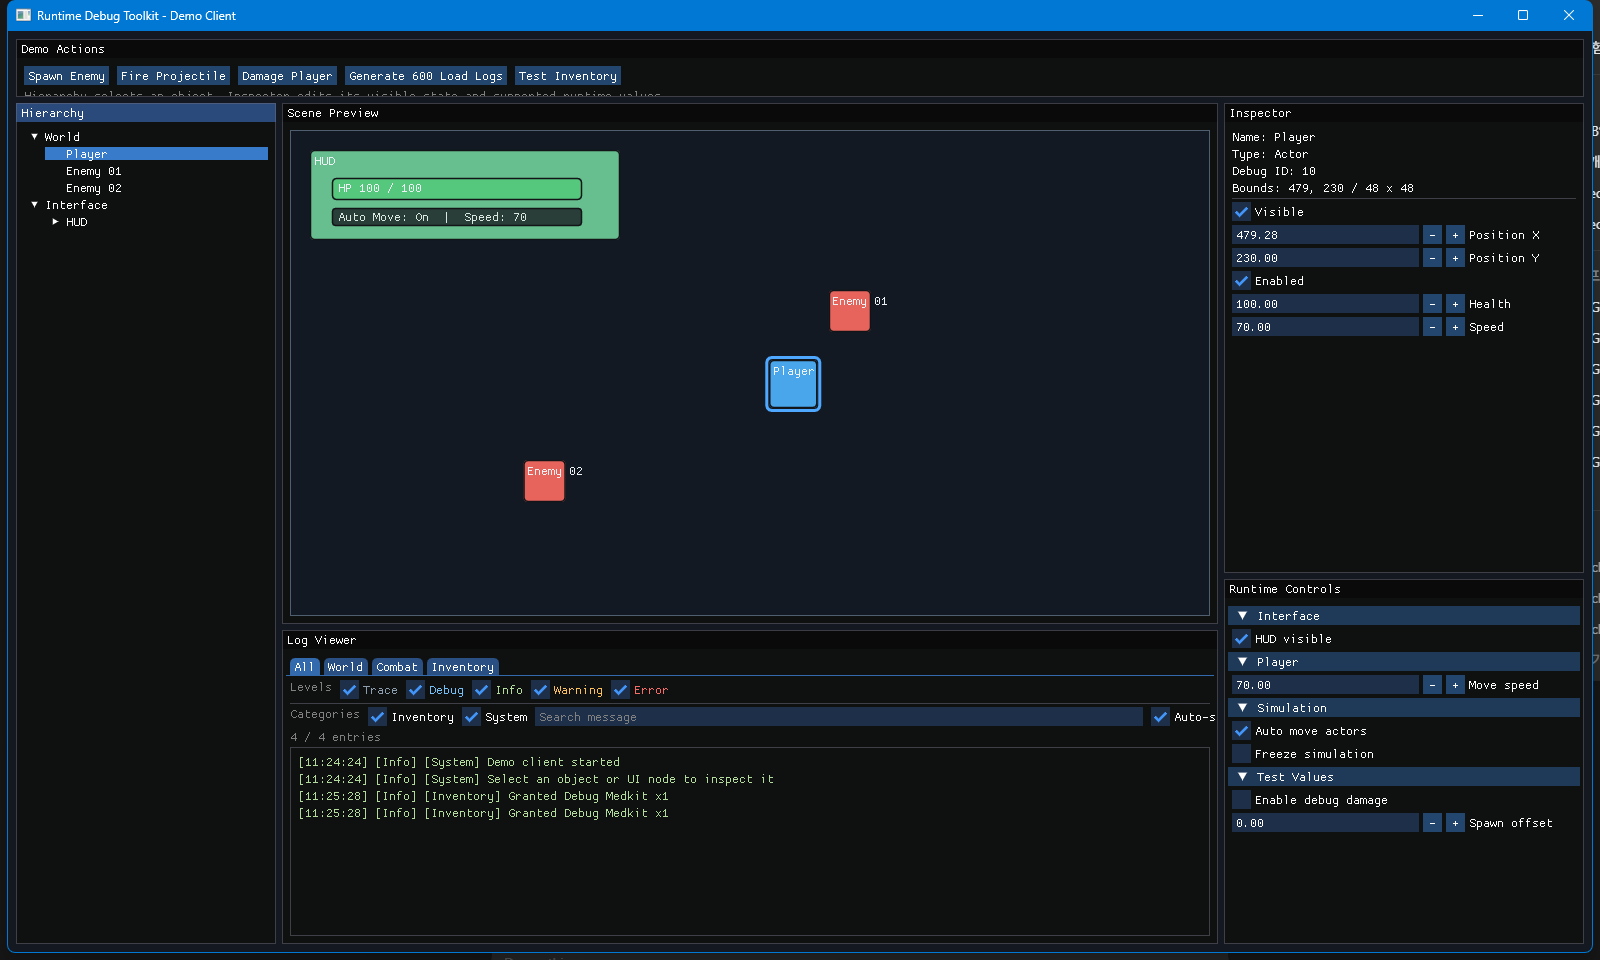
Task: Select Enemy 01 in the hierarchy
Action: click(x=93, y=171)
